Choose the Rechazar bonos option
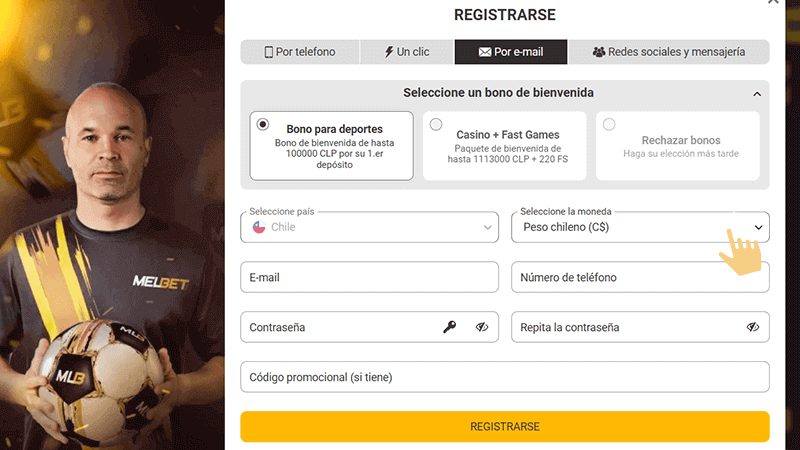Viewport: 800px width, 450px height. pos(609,125)
